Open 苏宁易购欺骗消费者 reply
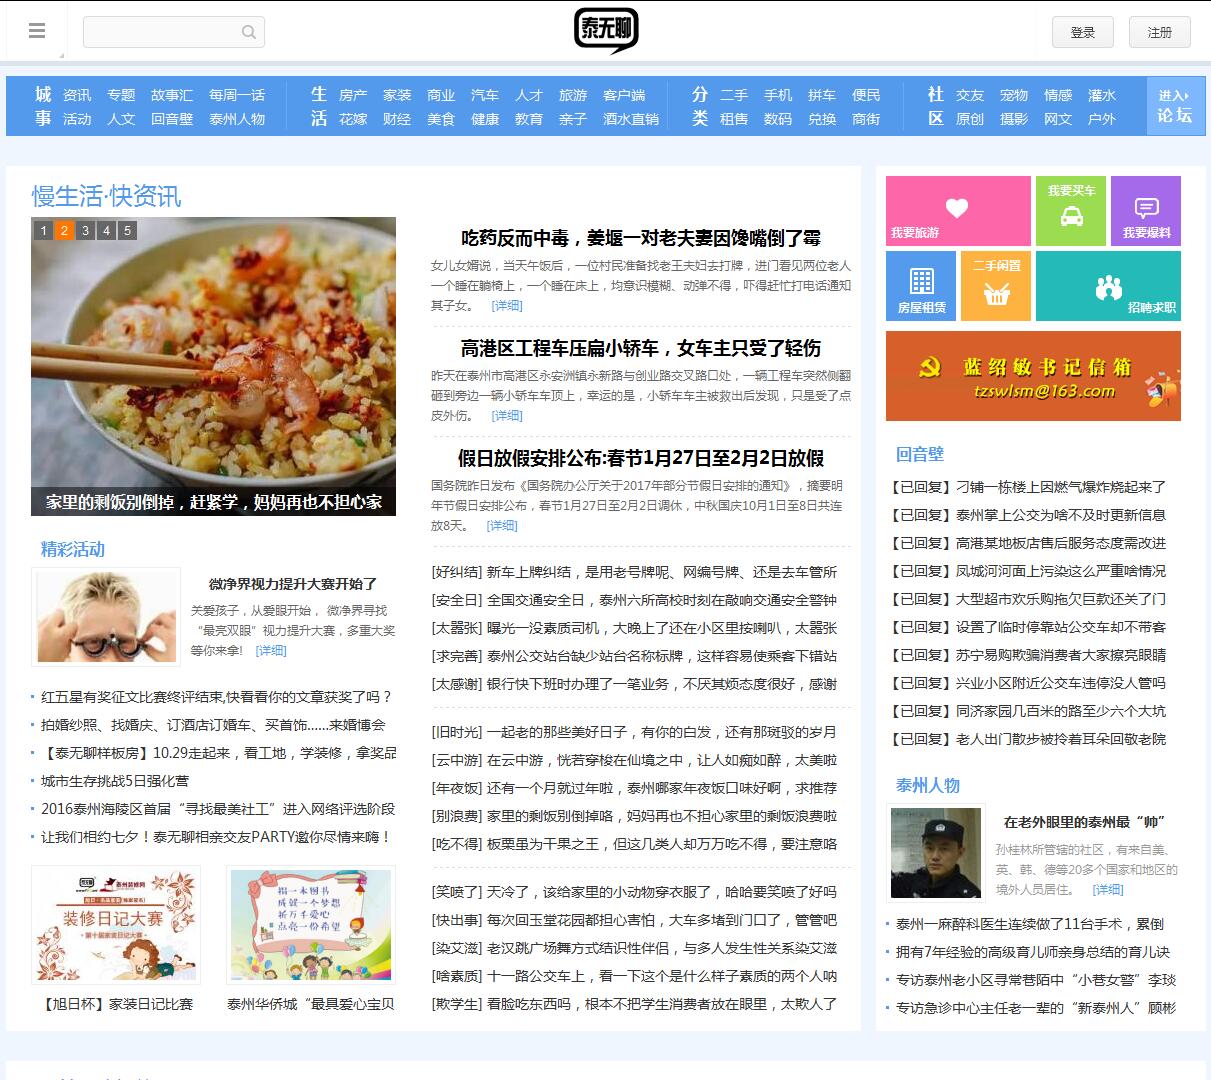The height and width of the screenshot is (1080, 1211). pos(1027,655)
